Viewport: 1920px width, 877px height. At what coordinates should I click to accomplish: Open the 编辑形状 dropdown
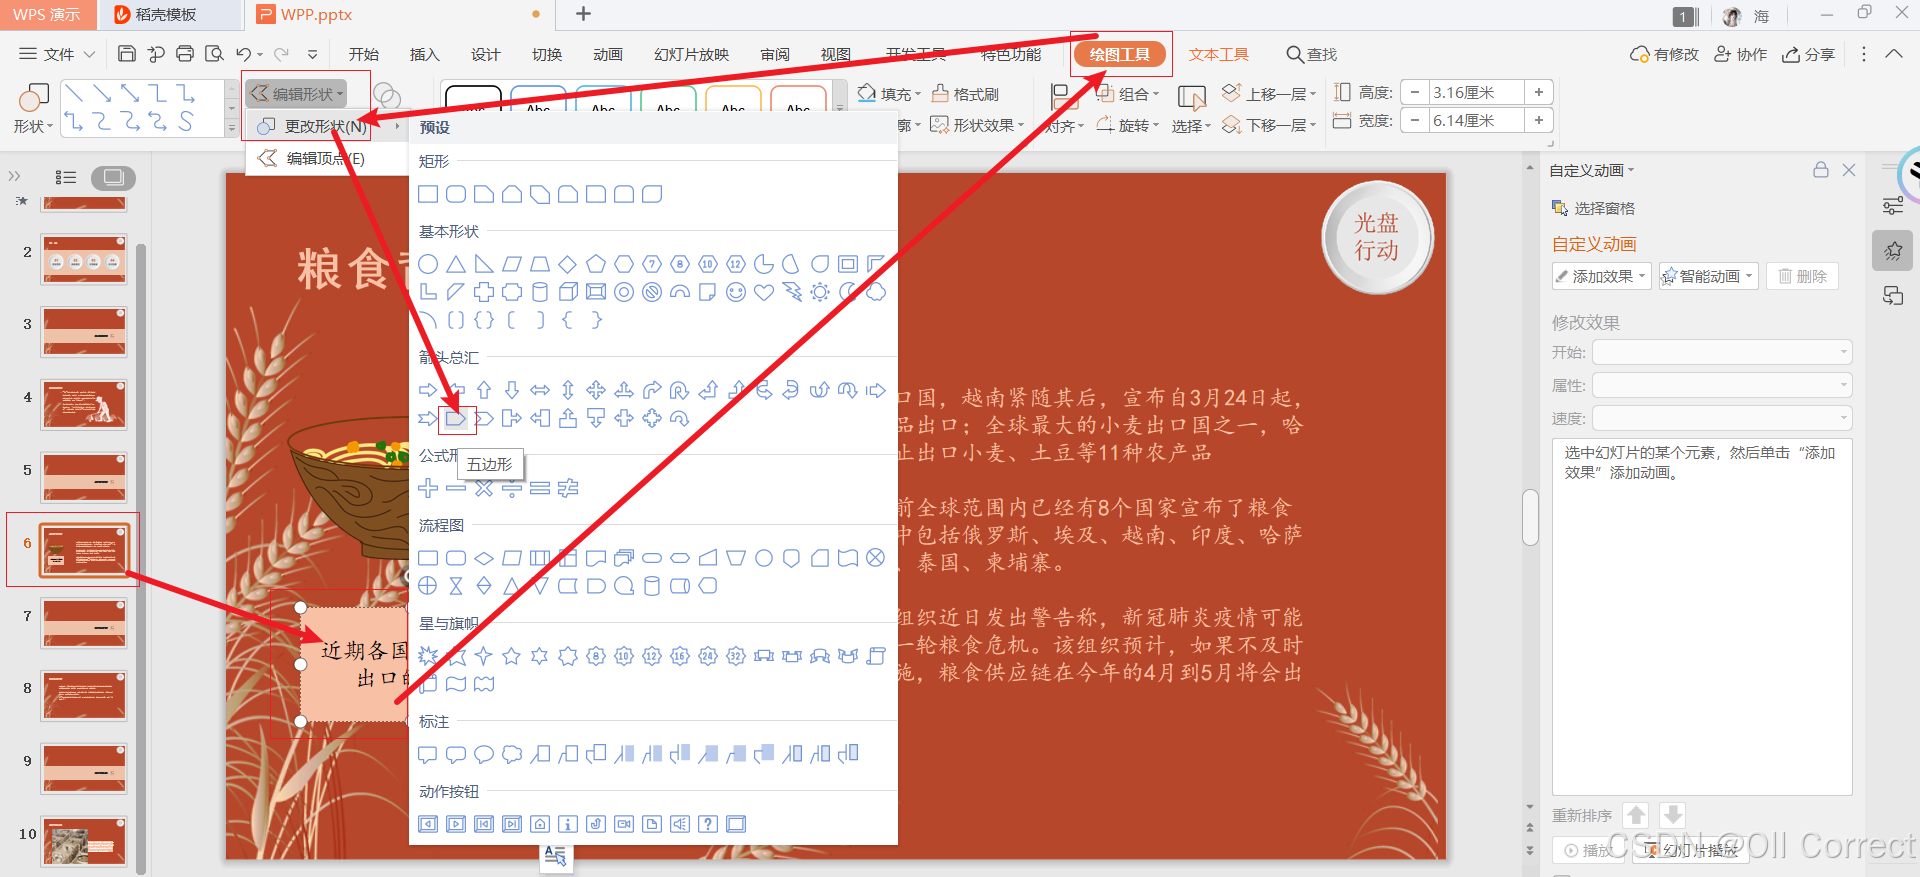point(296,93)
